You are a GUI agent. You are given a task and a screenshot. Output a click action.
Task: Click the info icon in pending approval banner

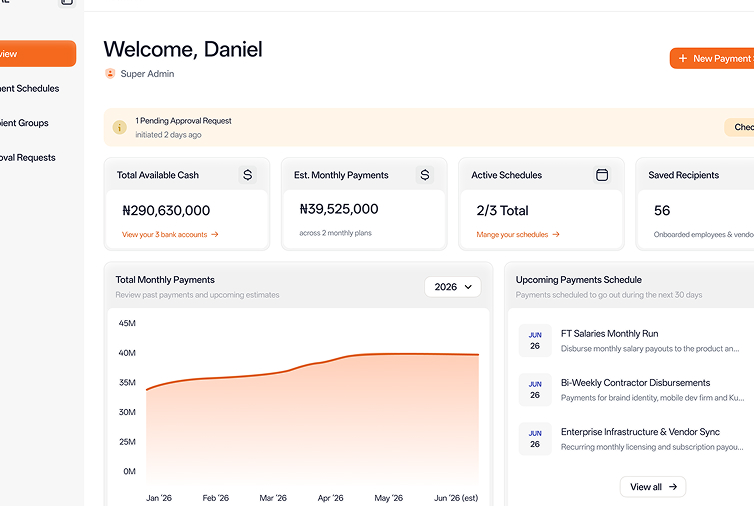pos(119,127)
